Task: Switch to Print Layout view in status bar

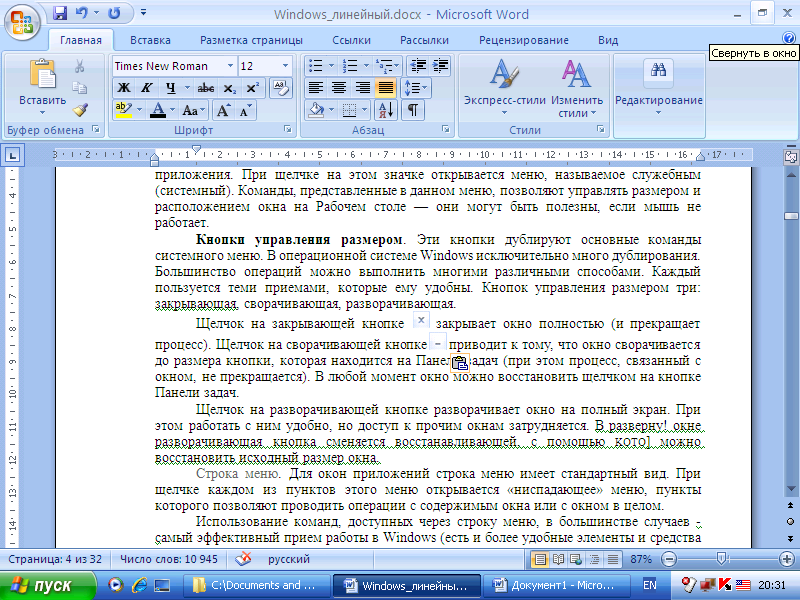Action: tap(539, 559)
